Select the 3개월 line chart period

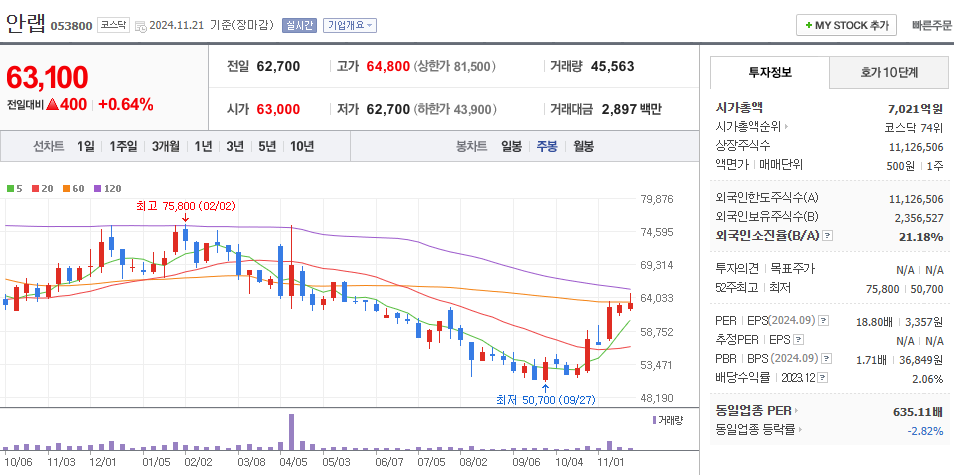[x=166, y=147]
